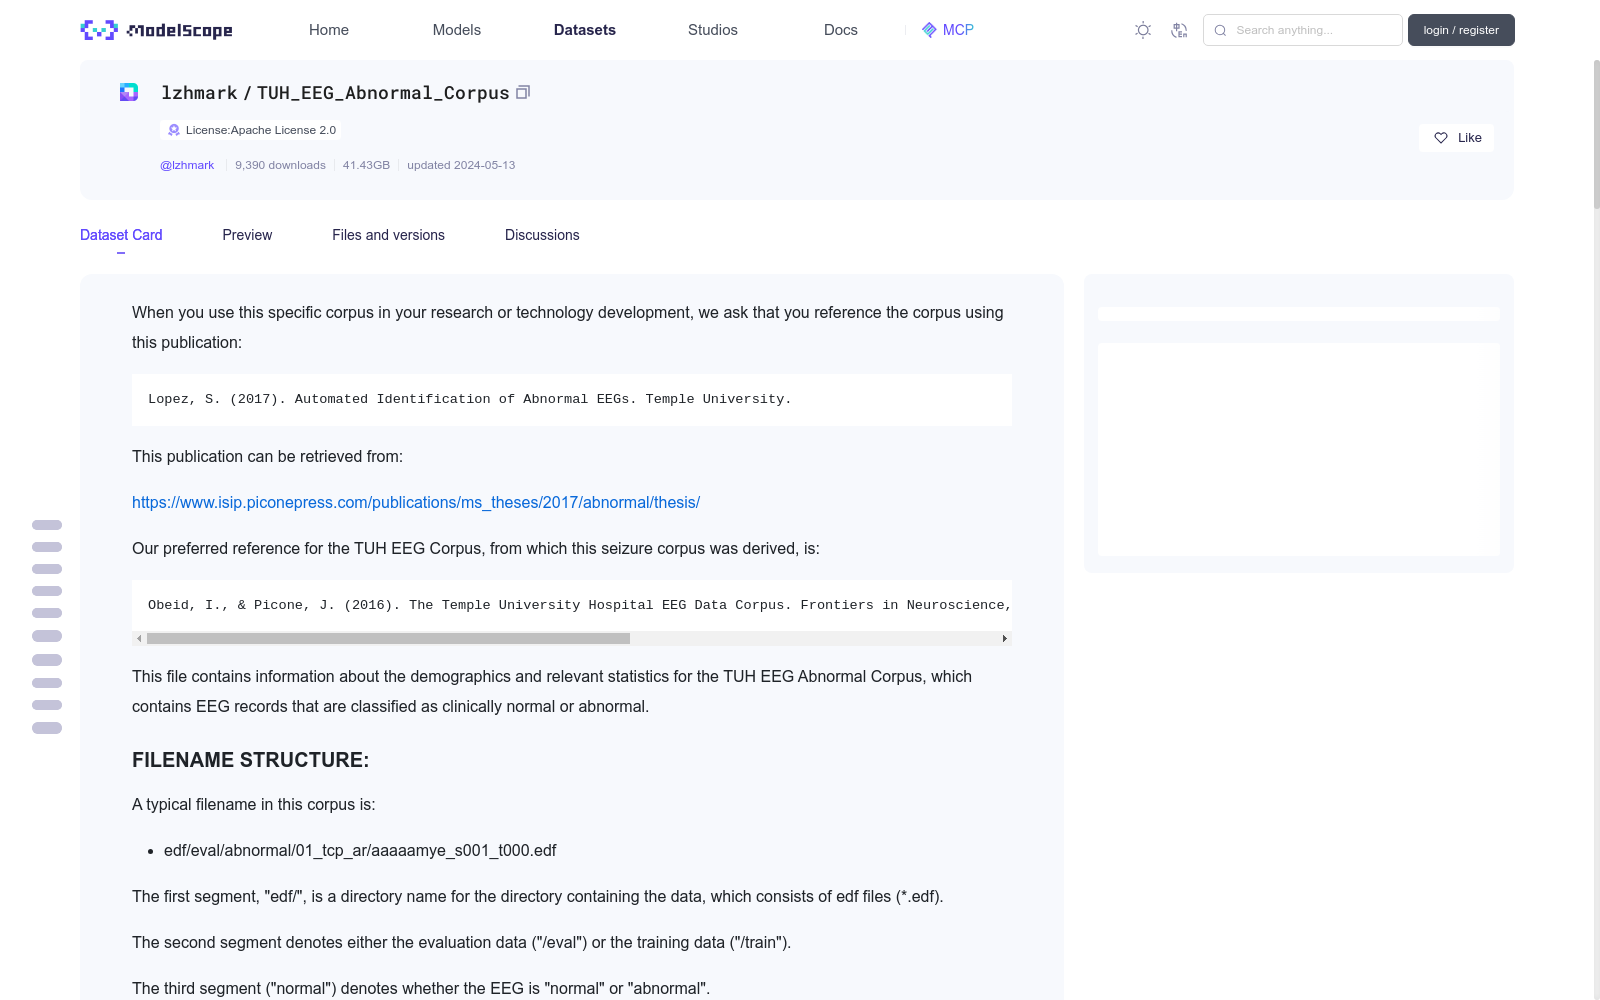Image resolution: width=1600 pixels, height=1000 pixels.
Task: Open the @lzhmark profile link
Action: (187, 165)
